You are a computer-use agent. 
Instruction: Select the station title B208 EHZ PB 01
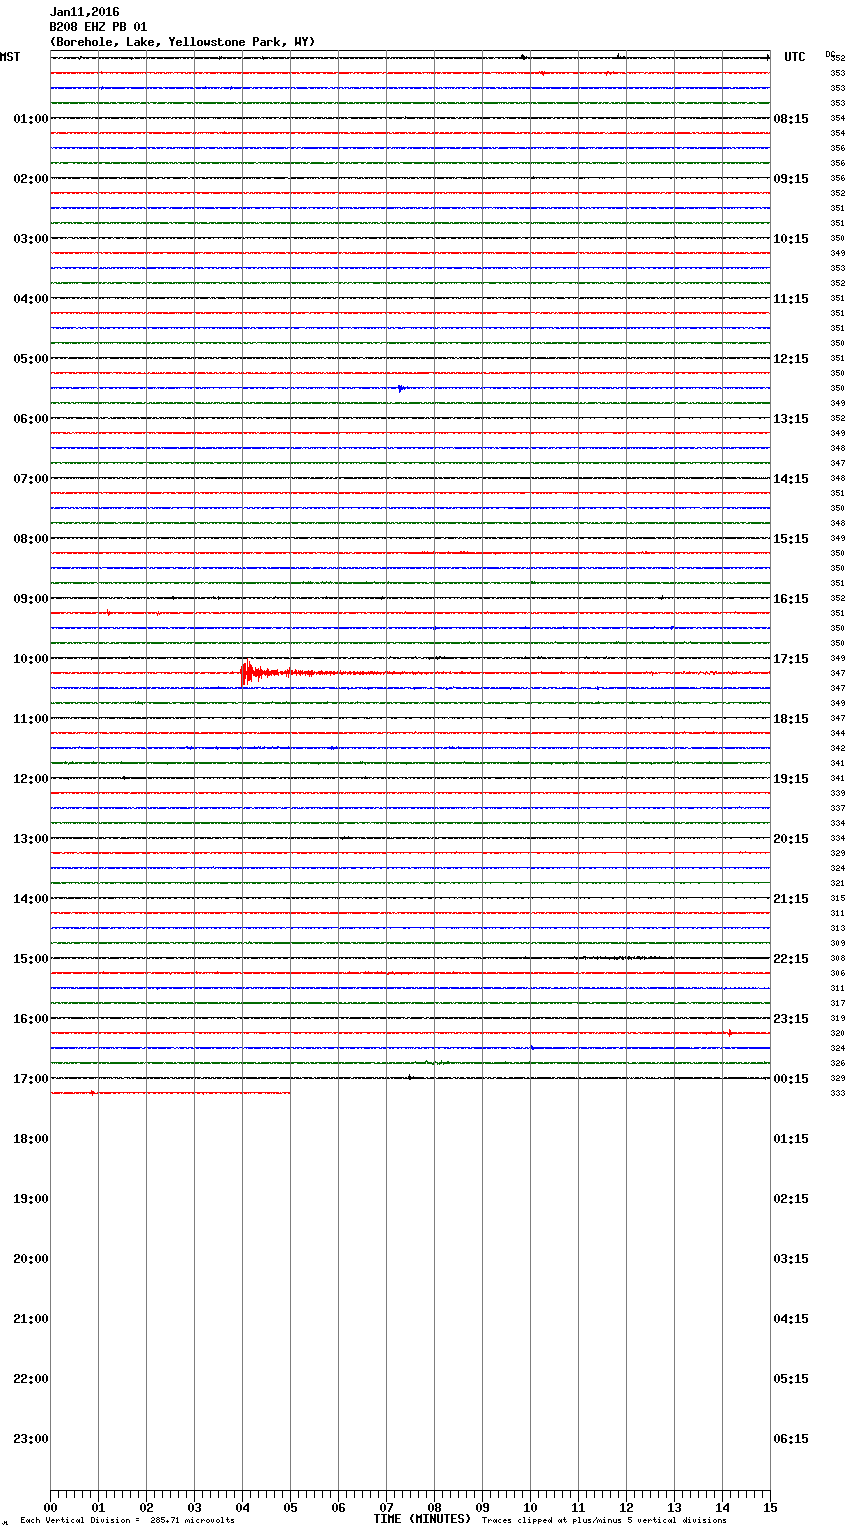(x=98, y=27)
